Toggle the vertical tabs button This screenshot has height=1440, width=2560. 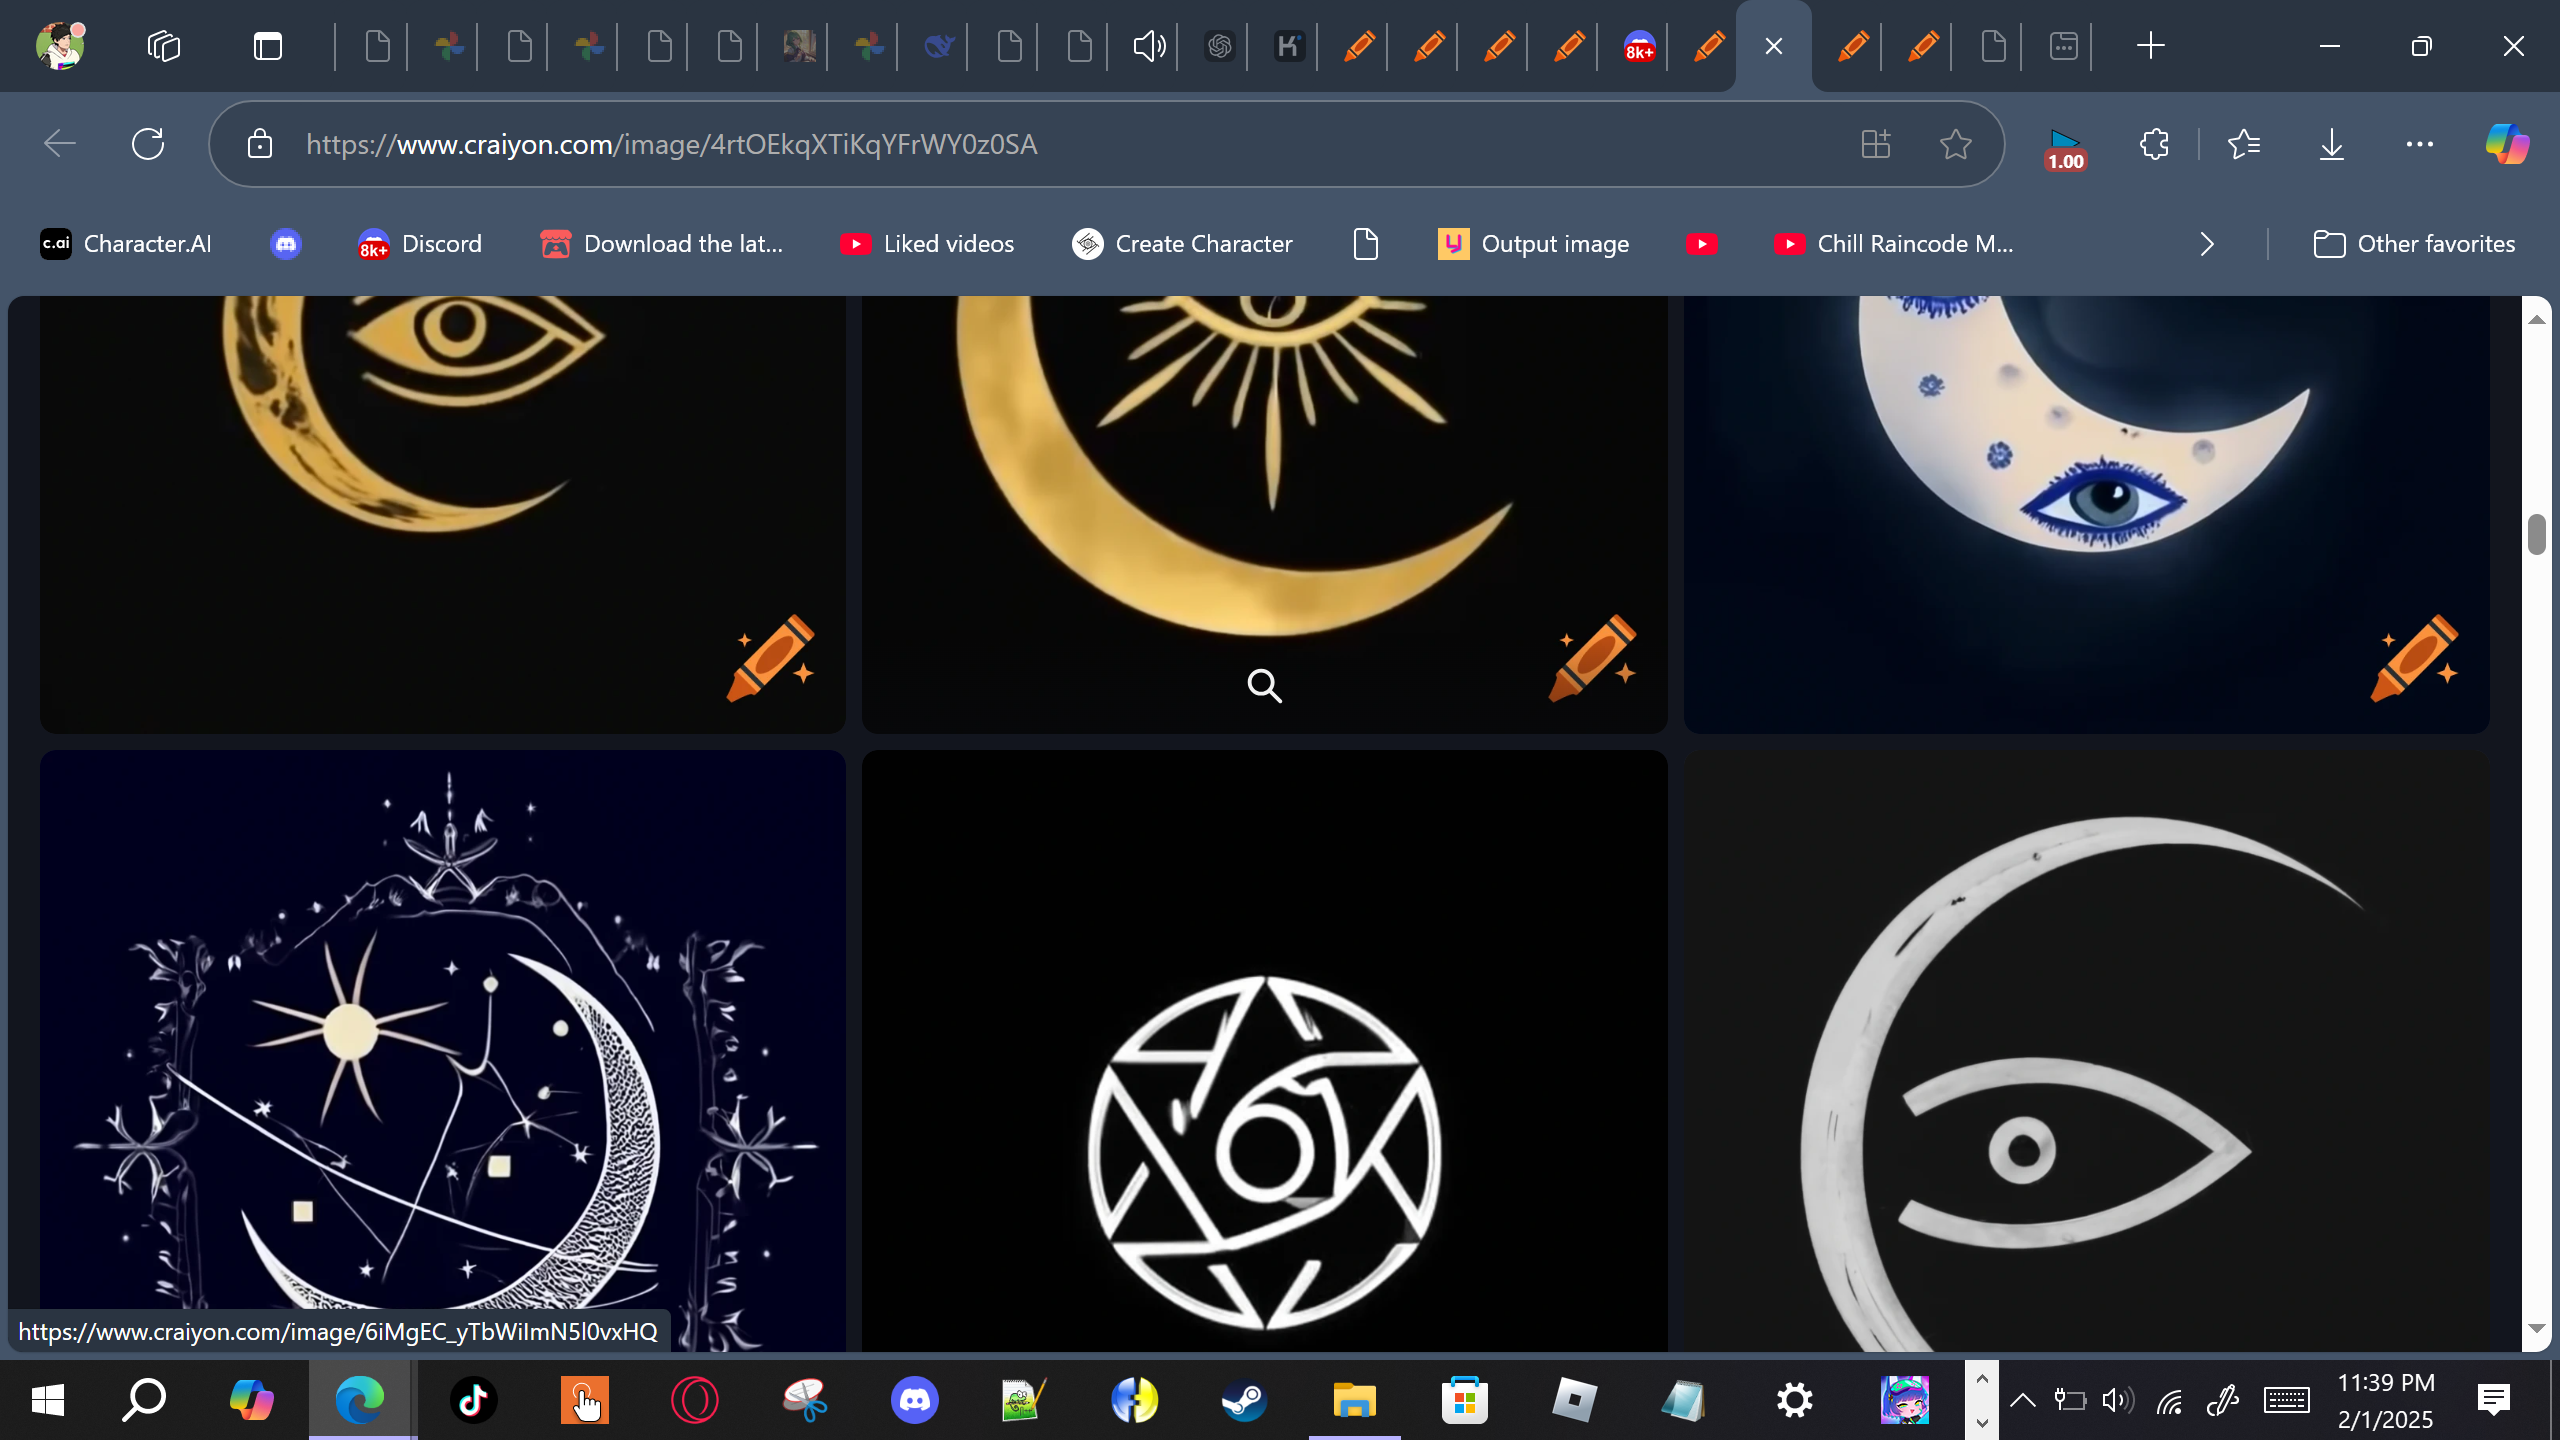pos(268,46)
